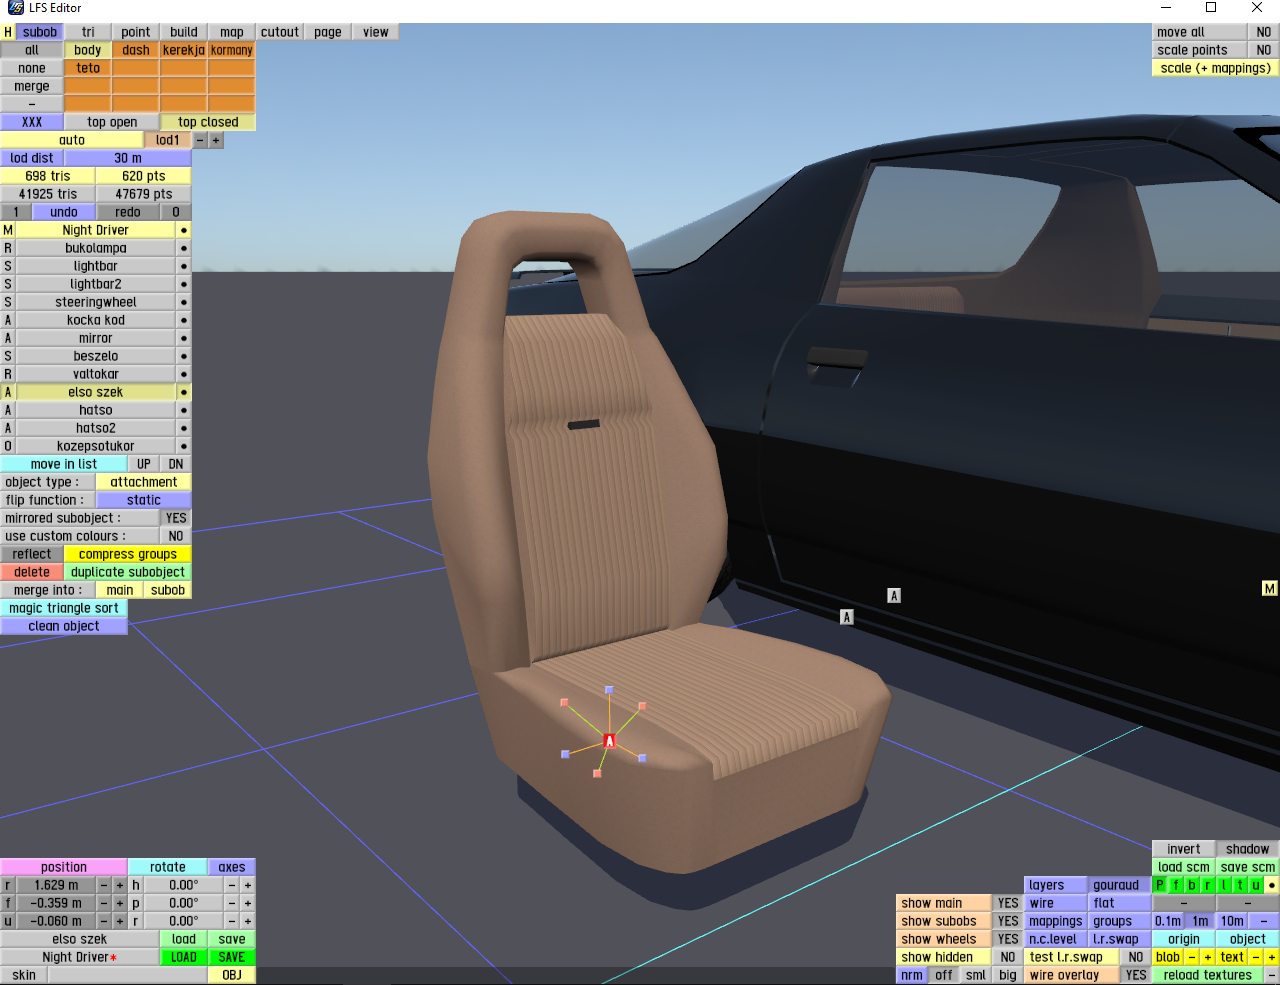The width and height of the screenshot is (1280, 985).
Task: Toggle use custom colours NO setting
Action: pyautogui.click(x=176, y=536)
